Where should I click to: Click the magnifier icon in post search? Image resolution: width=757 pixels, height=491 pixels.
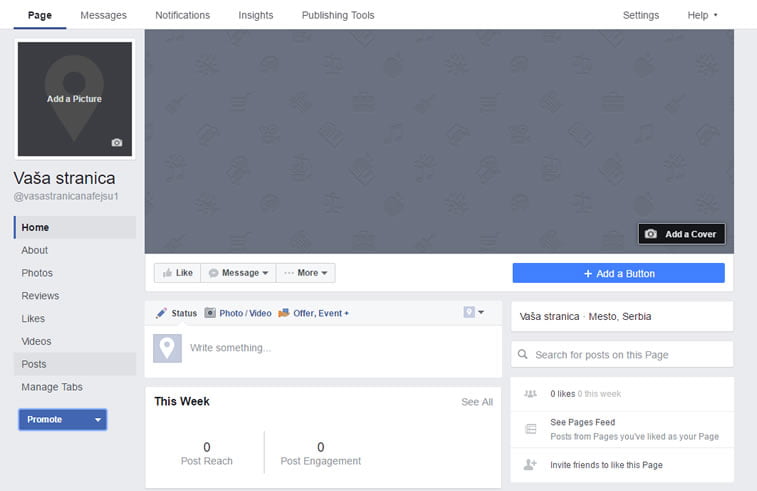(523, 354)
